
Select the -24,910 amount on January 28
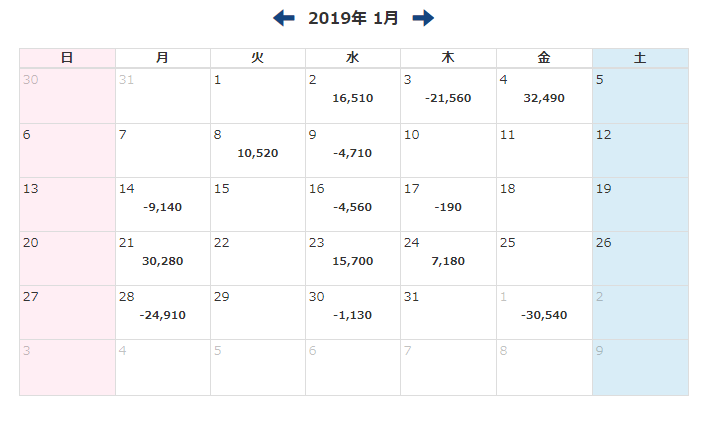163,315
